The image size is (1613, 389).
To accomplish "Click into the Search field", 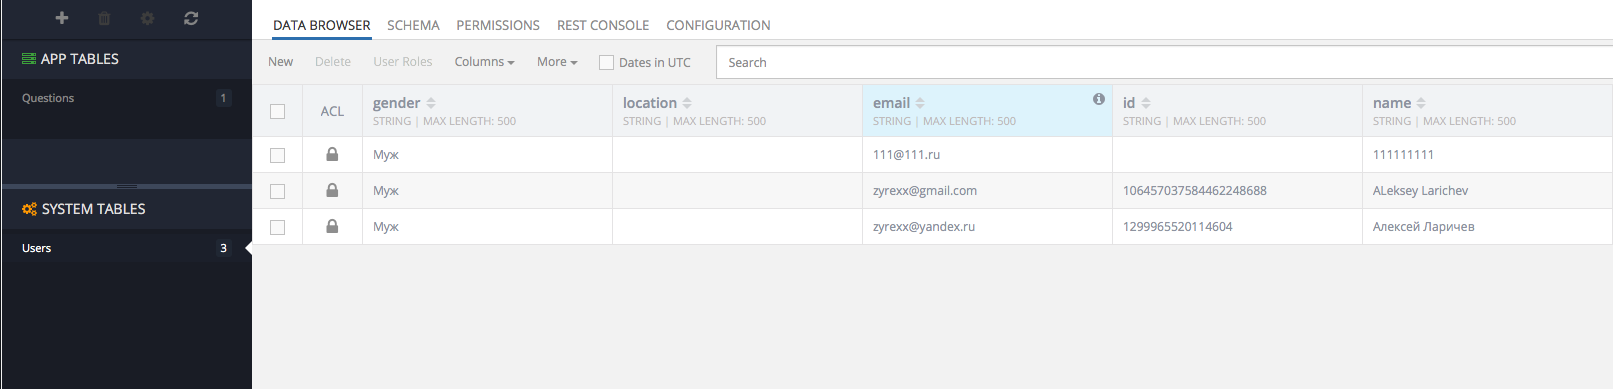I will [x=1164, y=62].
